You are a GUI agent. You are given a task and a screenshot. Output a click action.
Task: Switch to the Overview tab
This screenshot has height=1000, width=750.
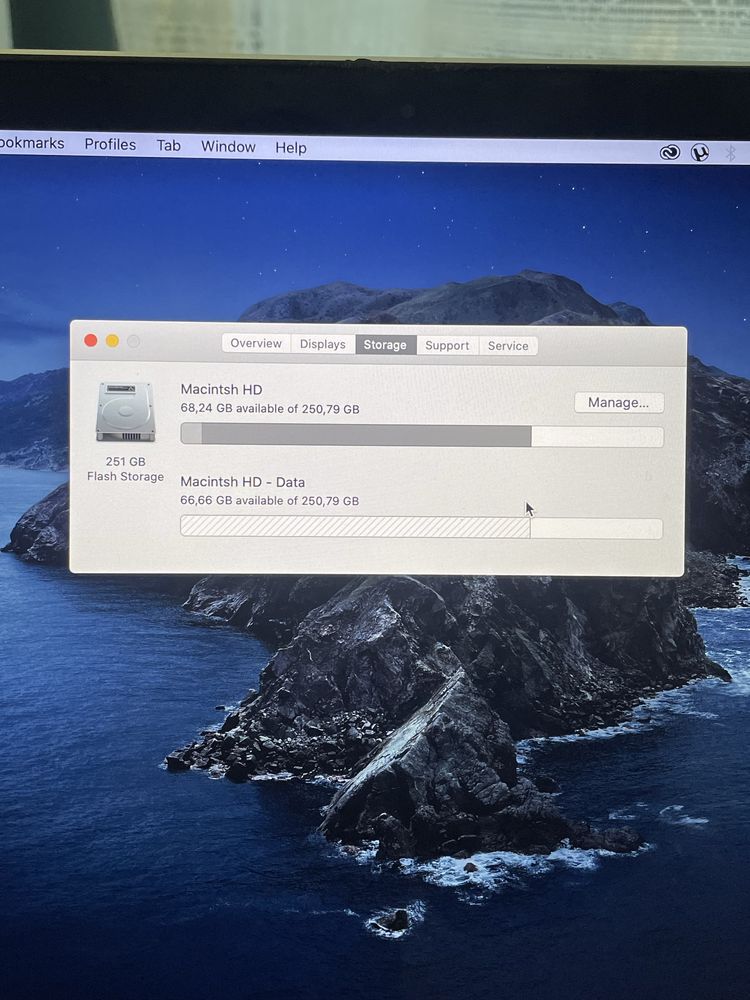(256, 343)
